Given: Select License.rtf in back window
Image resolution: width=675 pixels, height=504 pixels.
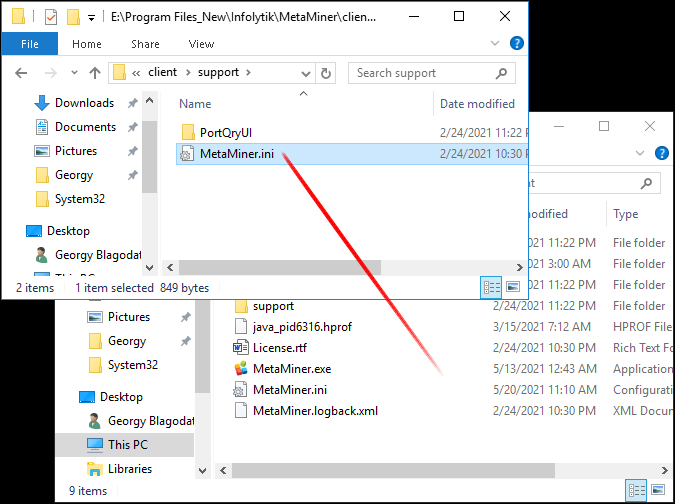Looking at the screenshot, I should 270,348.
